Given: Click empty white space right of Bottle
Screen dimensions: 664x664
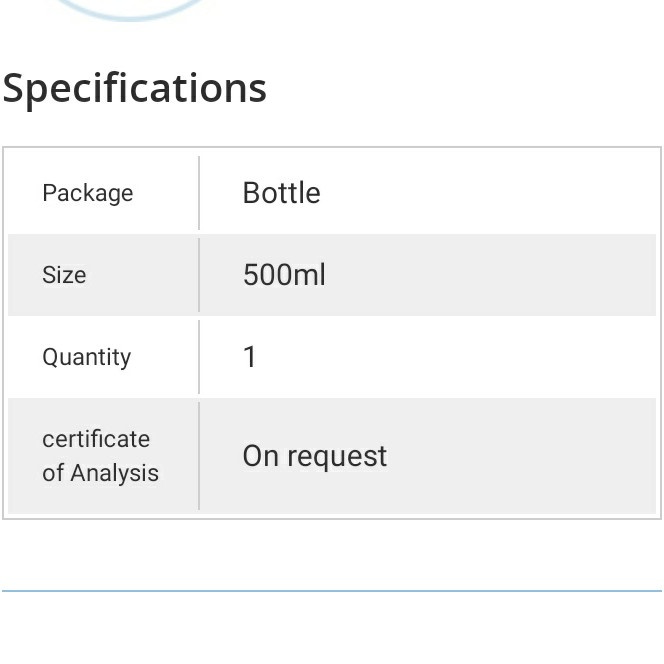Looking at the screenshot, I should click(x=500, y=193).
